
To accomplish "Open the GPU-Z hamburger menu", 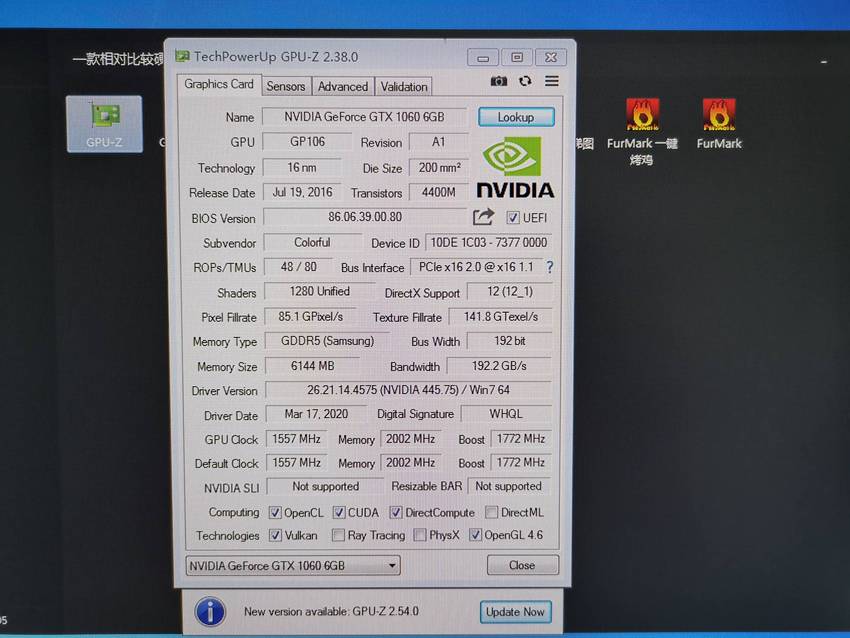I will pyautogui.click(x=551, y=81).
